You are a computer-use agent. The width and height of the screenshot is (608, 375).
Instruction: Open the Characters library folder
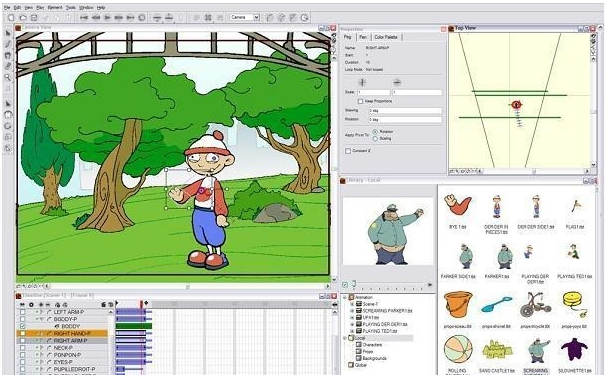click(x=369, y=345)
